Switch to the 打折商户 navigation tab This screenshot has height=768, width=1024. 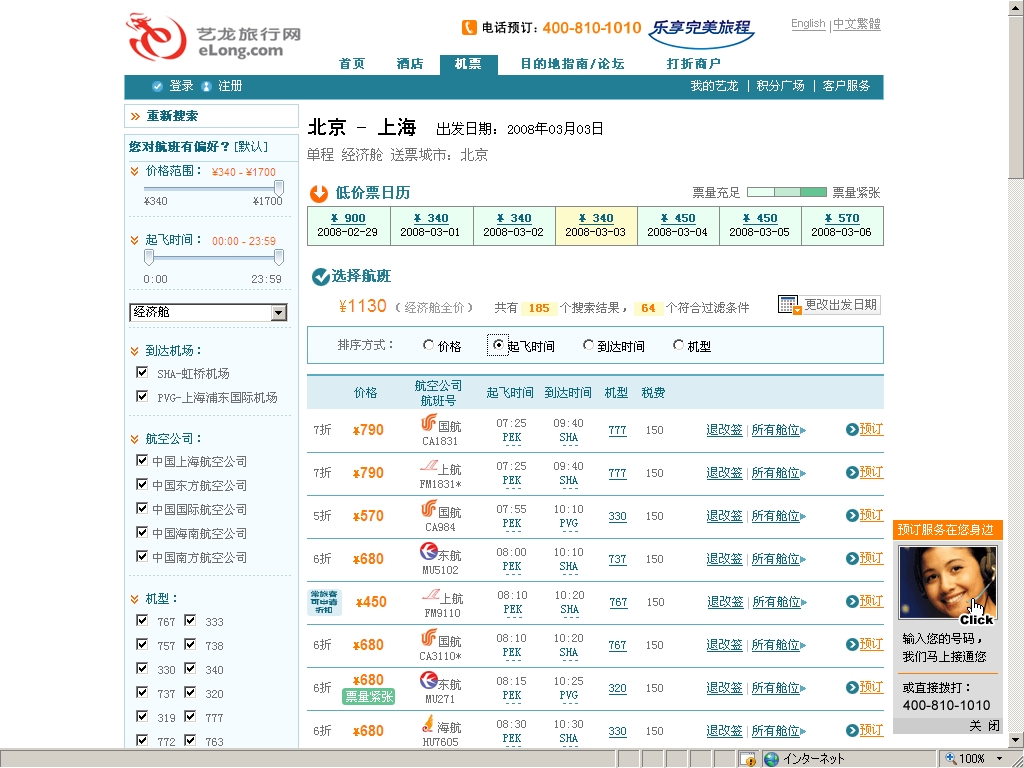[694, 64]
